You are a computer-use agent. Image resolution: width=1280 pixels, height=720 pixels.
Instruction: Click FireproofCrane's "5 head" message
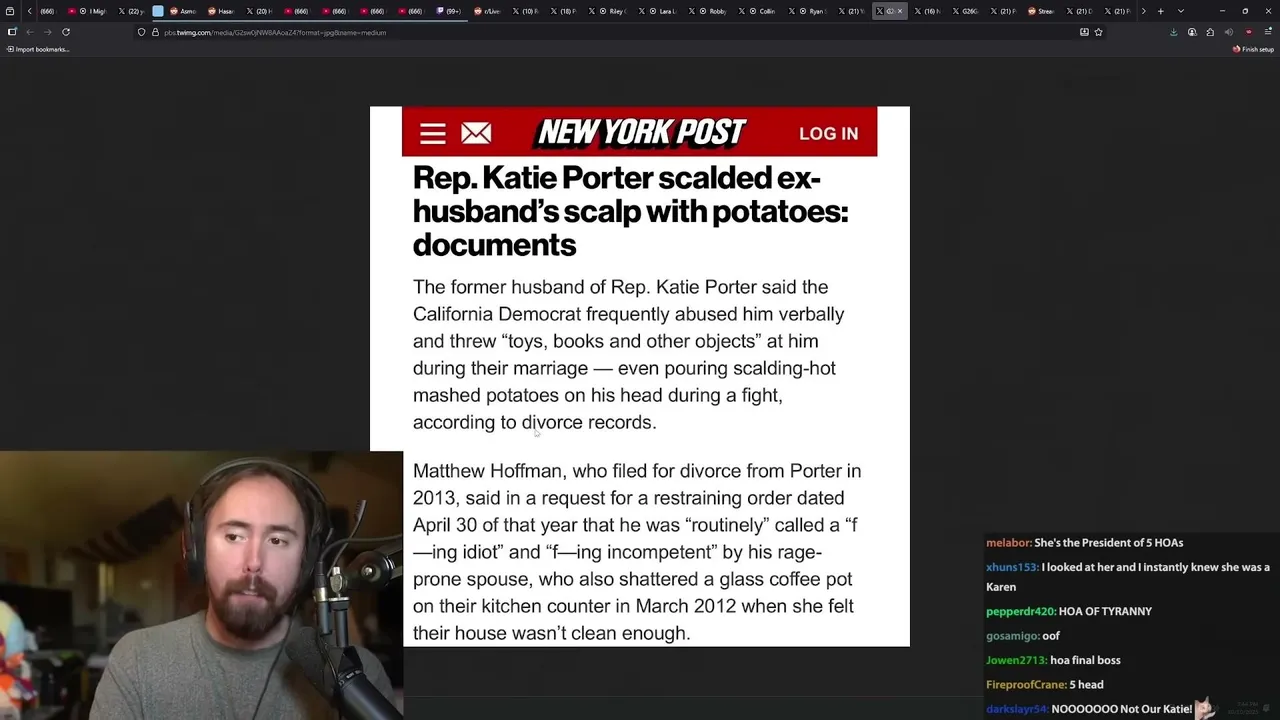click(x=1044, y=684)
